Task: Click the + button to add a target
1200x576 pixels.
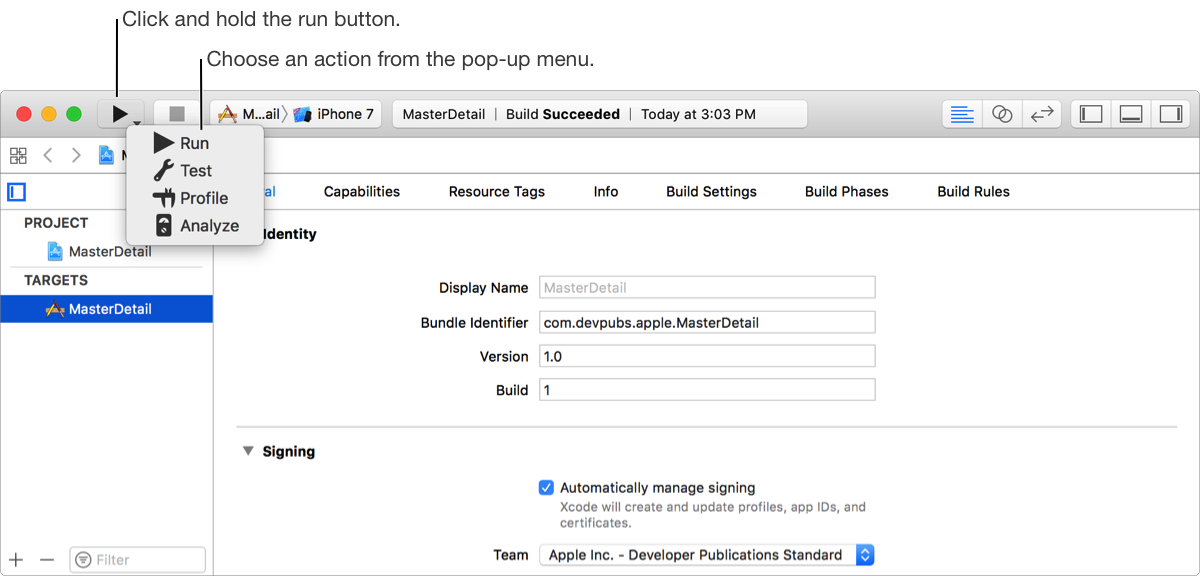Action: (15, 559)
